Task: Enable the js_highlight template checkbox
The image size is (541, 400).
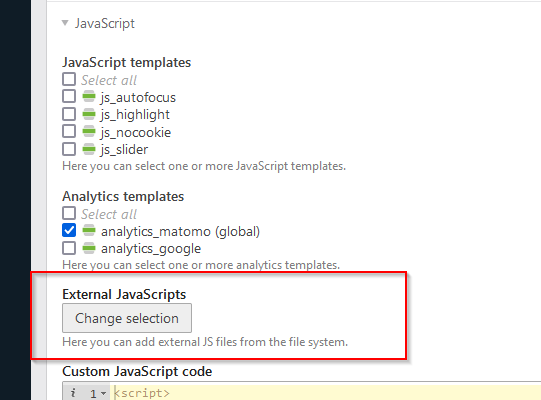Action: pos(69,114)
